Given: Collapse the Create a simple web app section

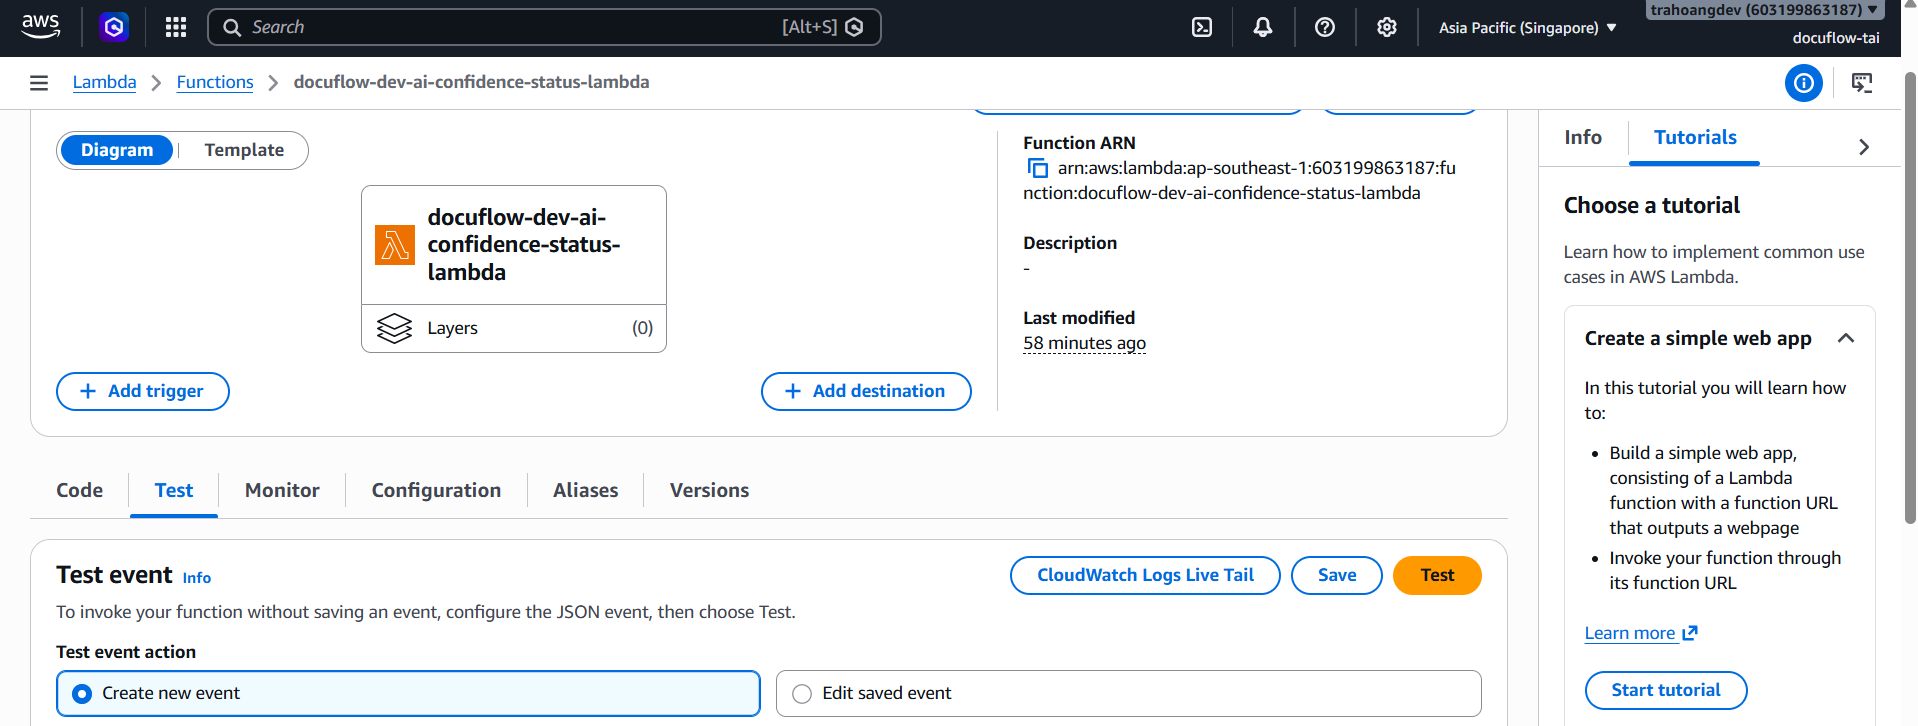Looking at the screenshot, I should [1846, 339].
